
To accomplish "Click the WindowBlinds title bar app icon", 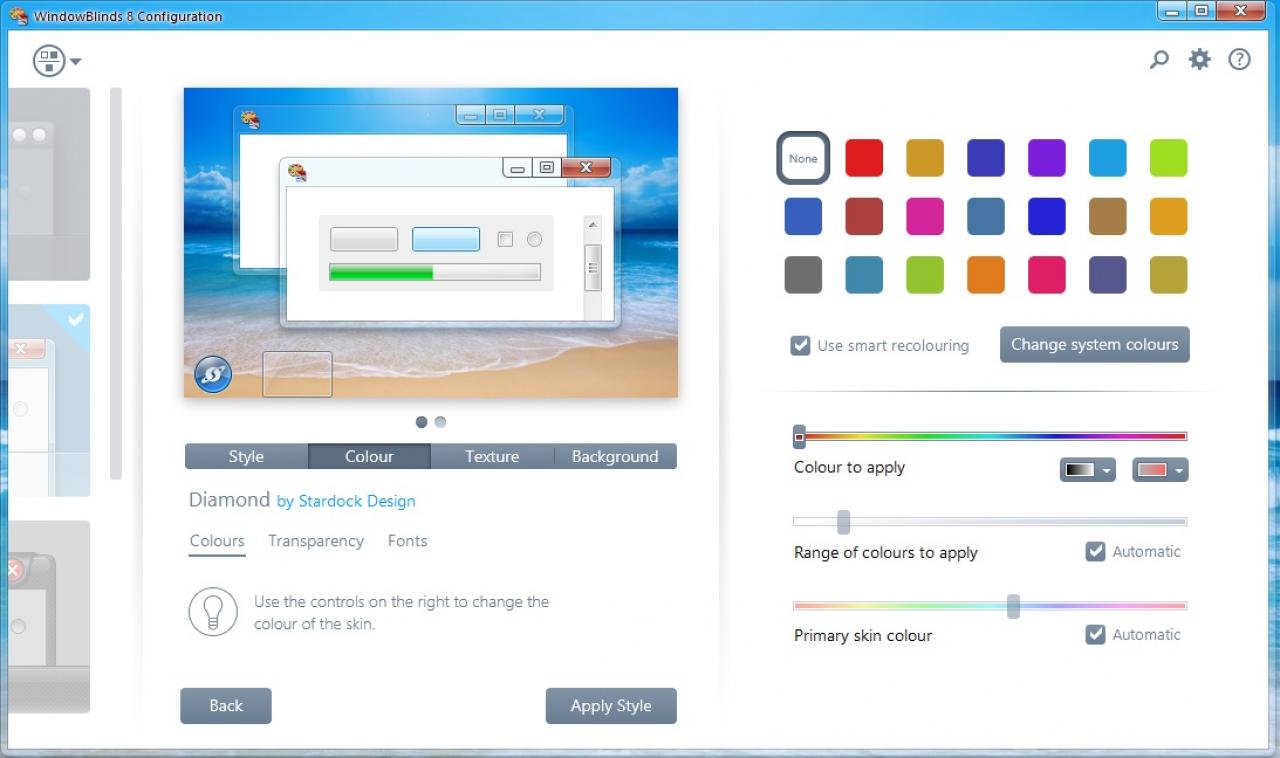I will pos(18,15).
